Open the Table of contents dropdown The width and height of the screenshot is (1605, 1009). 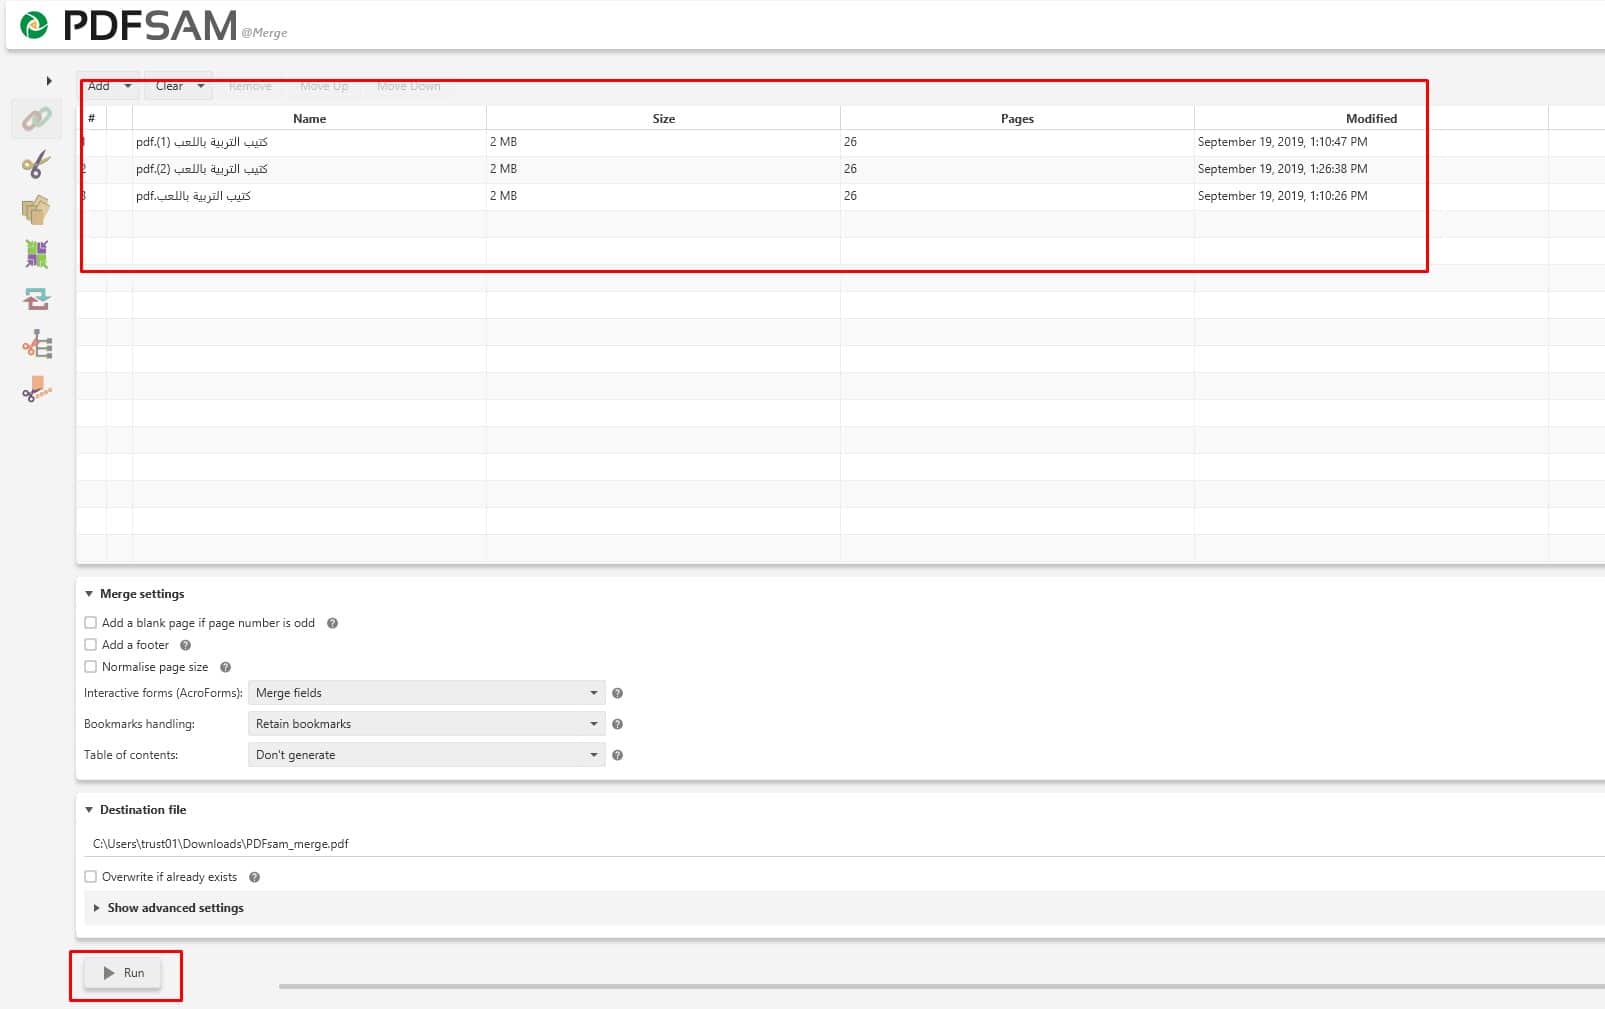426,755
